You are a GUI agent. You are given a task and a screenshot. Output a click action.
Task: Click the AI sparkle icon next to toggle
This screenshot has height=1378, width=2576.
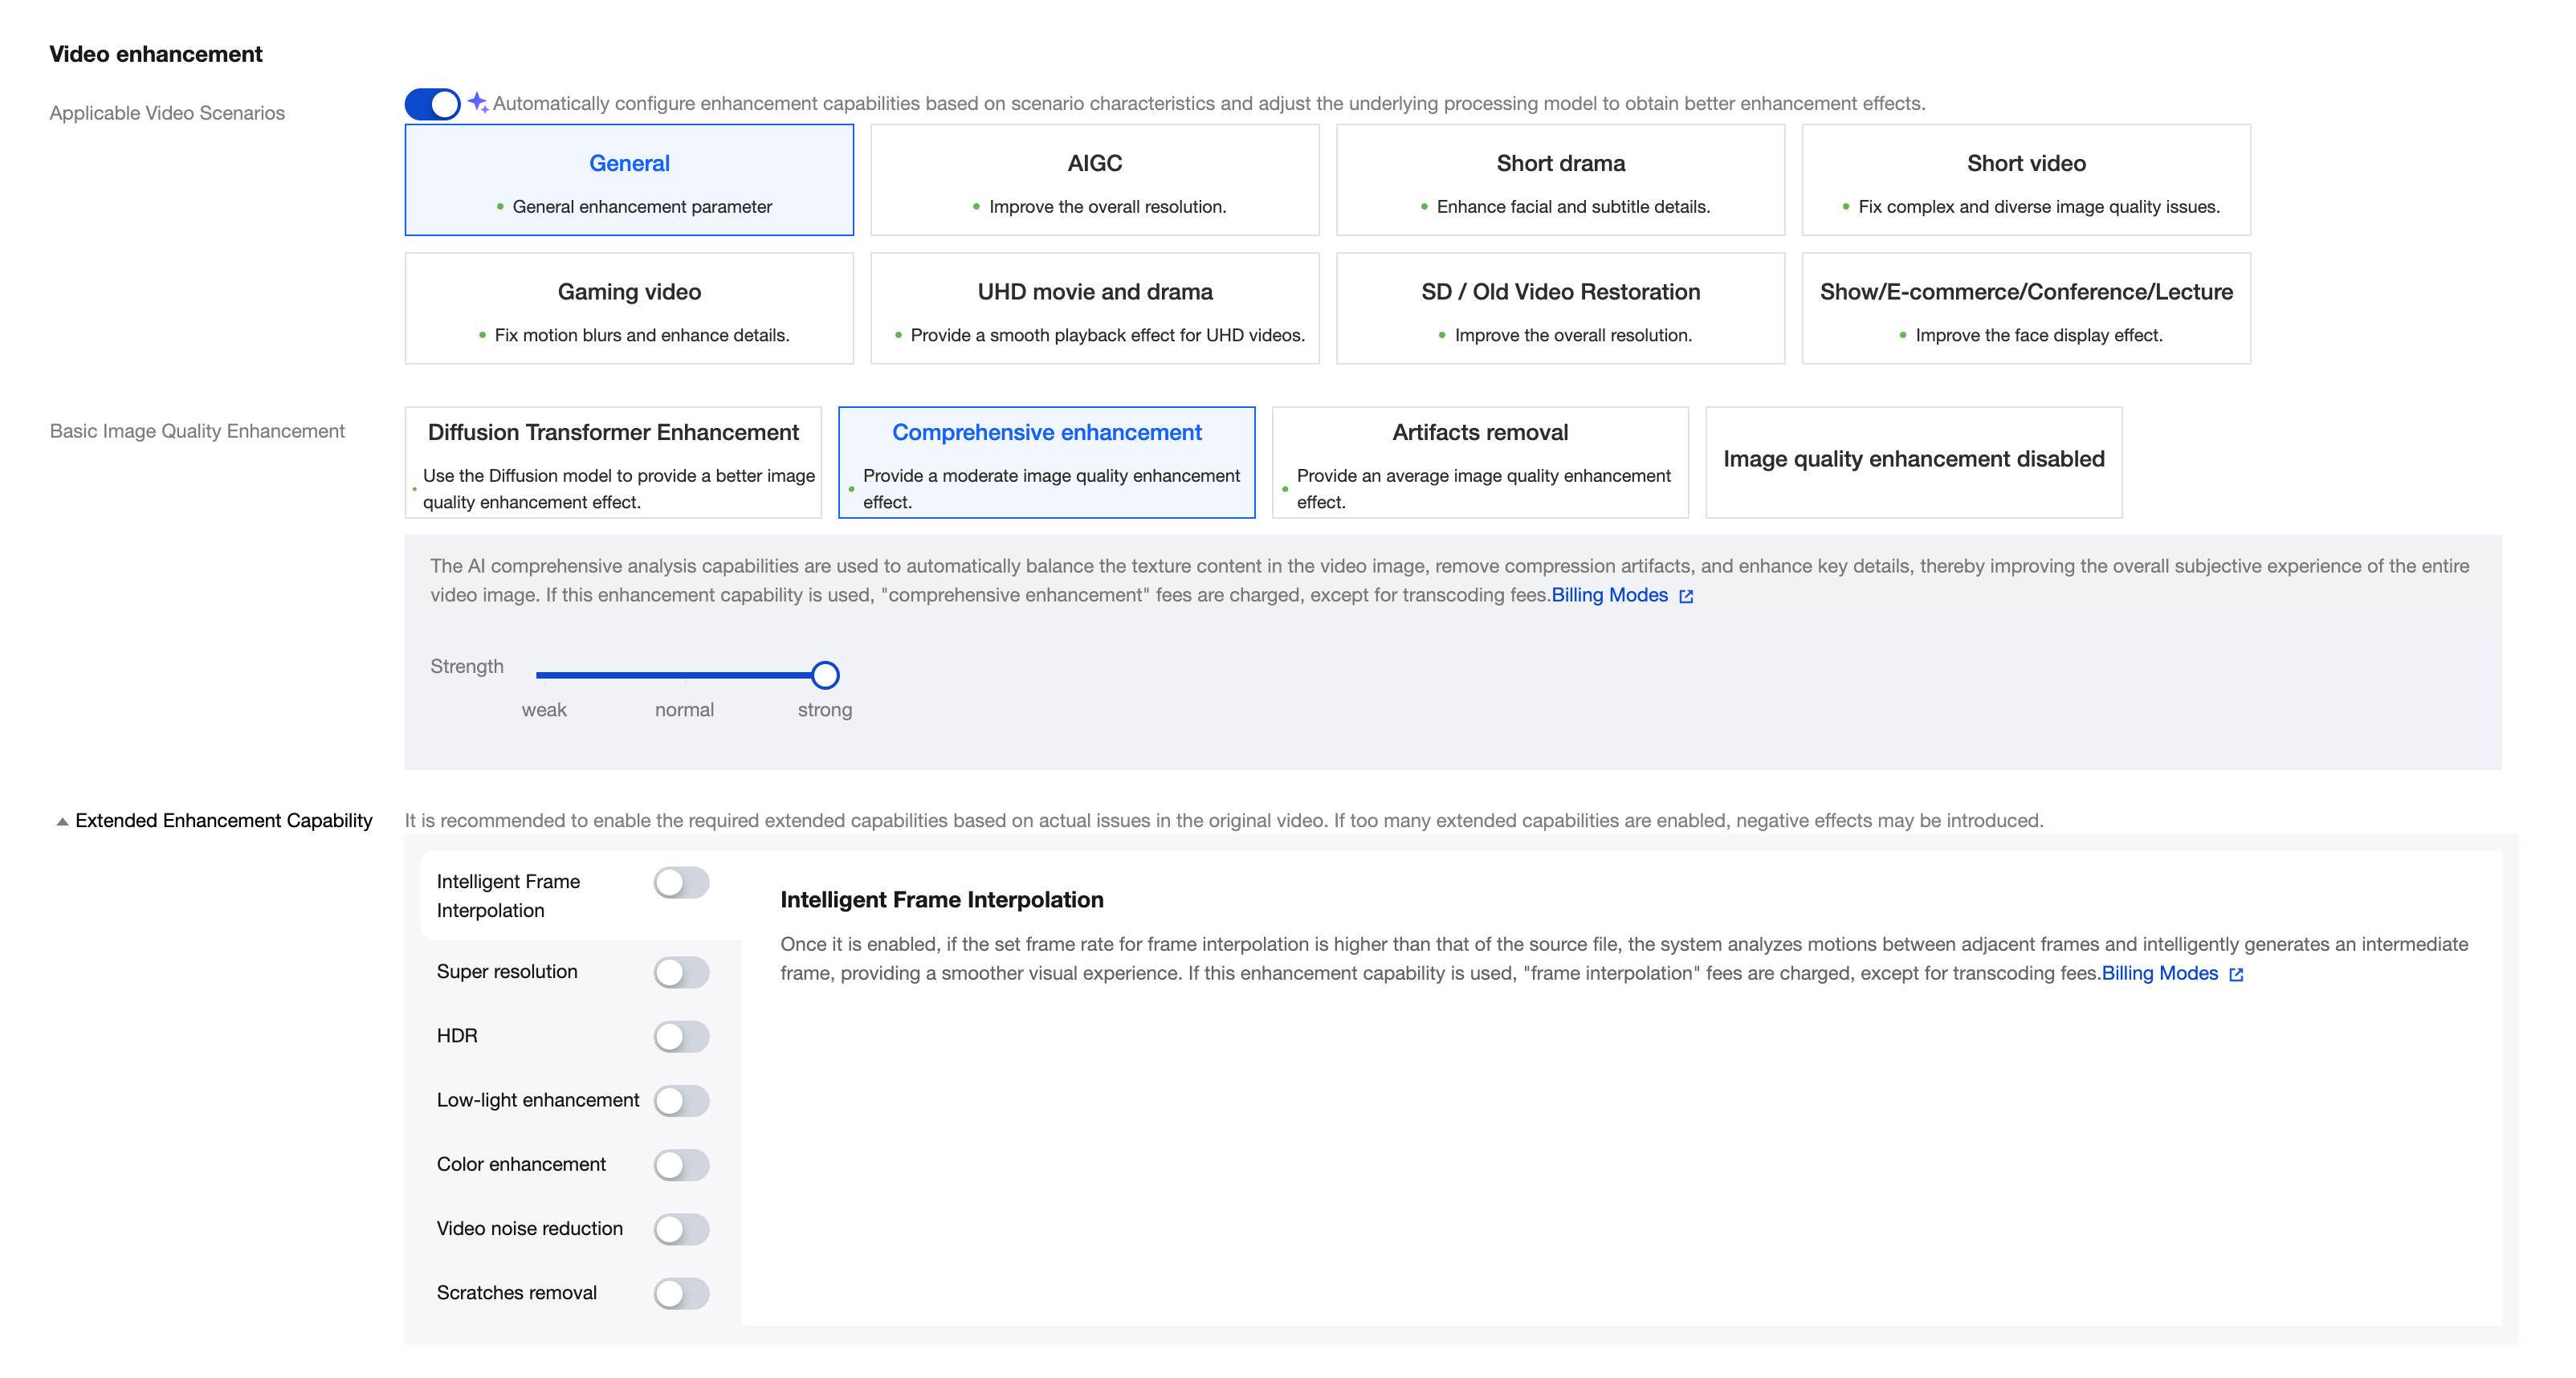(x=478, y=102)
